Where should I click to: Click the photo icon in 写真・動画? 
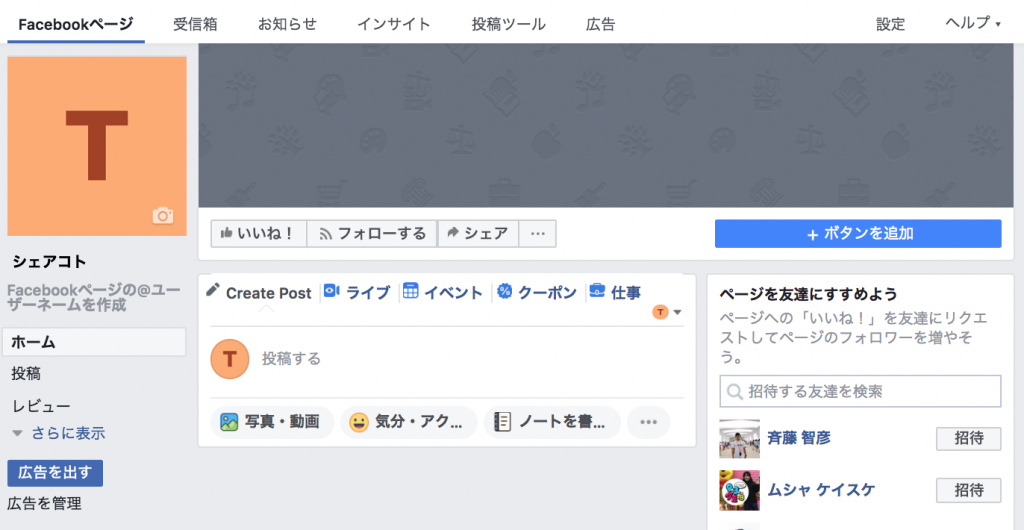(x=229, y=422)
